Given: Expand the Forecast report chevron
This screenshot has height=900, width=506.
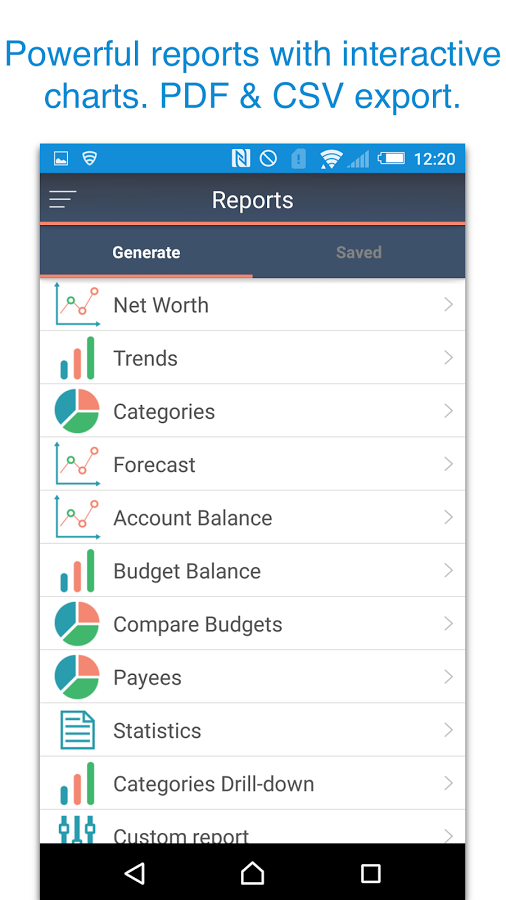Looking at the screenshot, I should (x=449, y=464).
